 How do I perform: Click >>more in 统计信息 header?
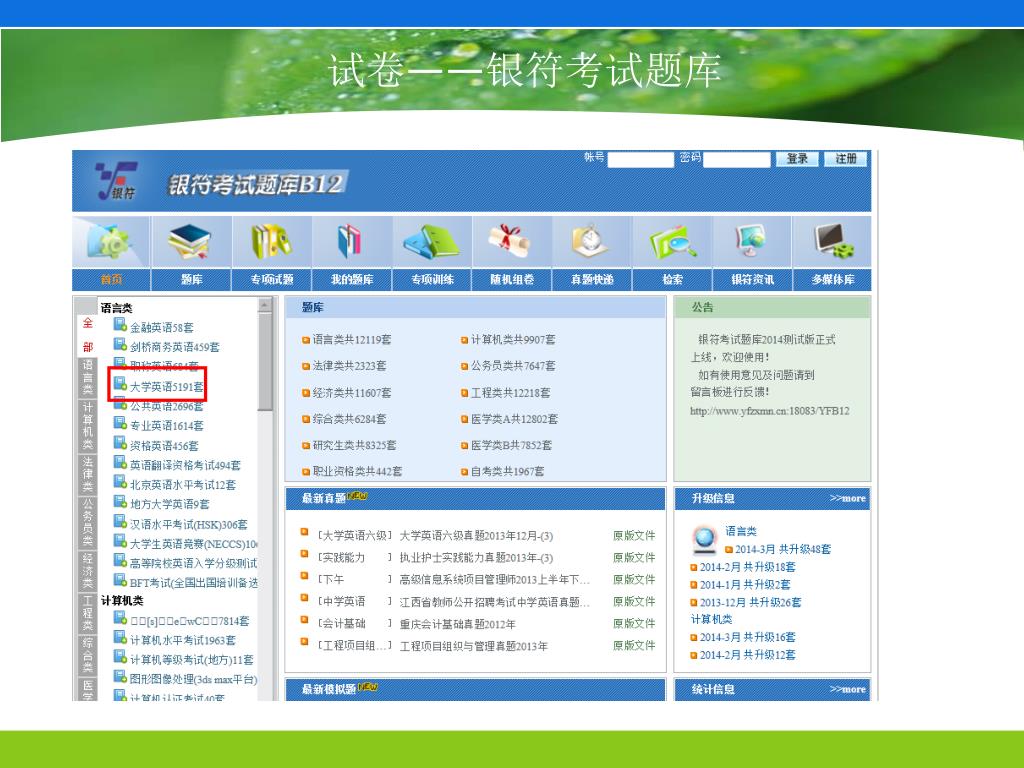[x=847, y=689]
